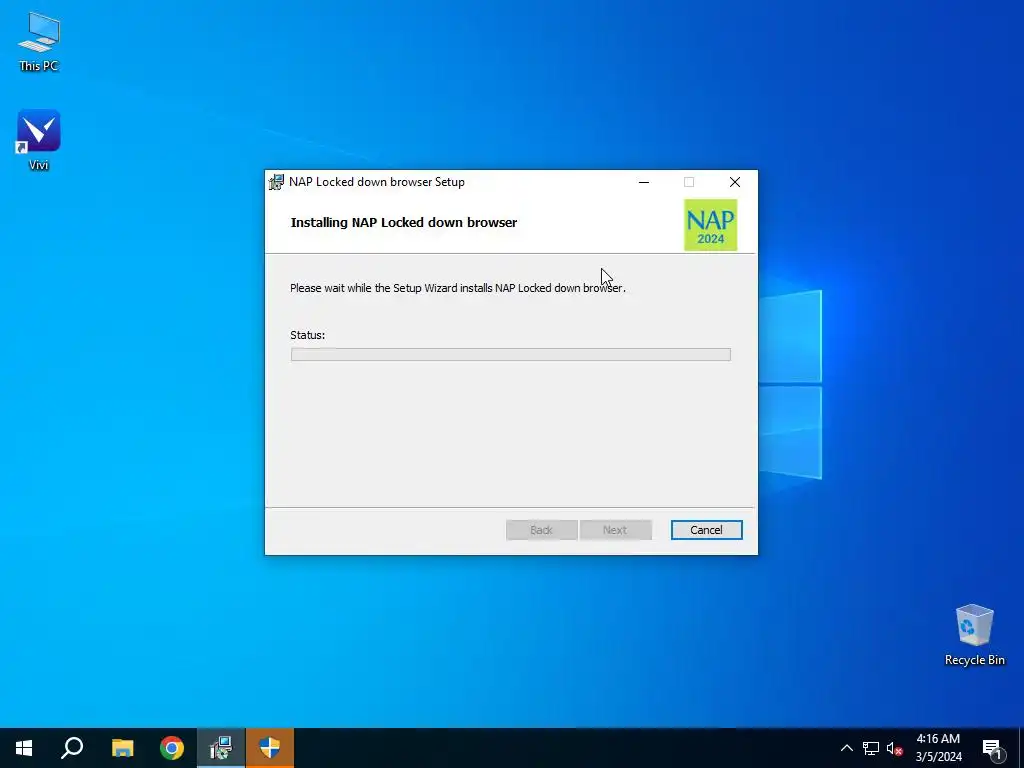The width and height of the screenshot is (1024, 768).
Task: Click the installer icon in title bar
Action: (276, 182)
